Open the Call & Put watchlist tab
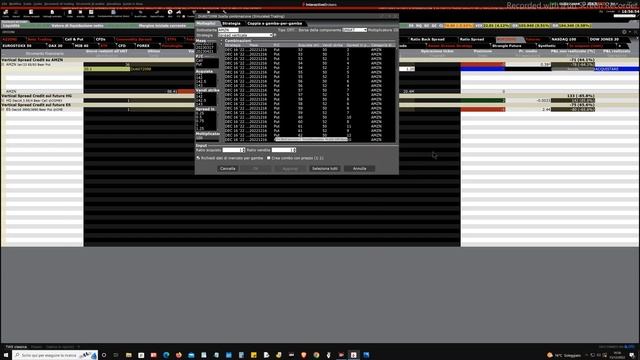Image resolution: width=640 pixels, height=360 pixels. [x=74, y=39]
